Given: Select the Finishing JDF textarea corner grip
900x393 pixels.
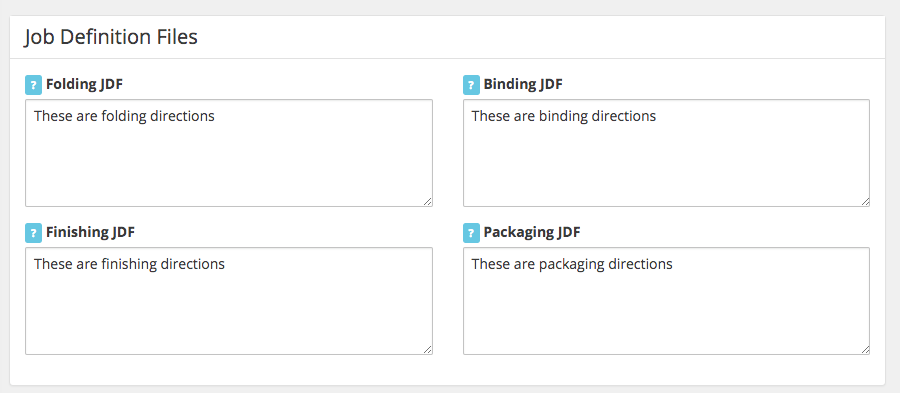Looking at the screenshot, I should coord(428,349).
